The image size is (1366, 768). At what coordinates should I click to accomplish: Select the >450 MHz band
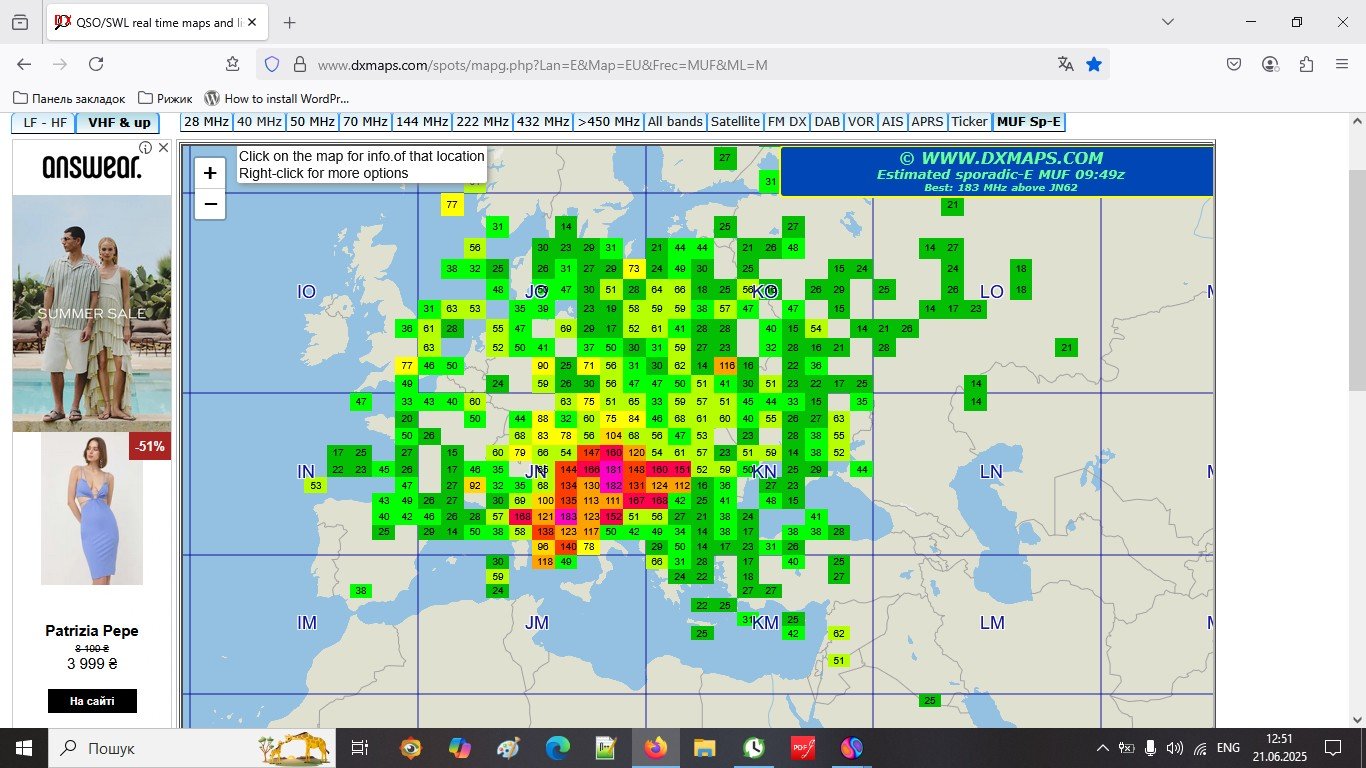point(608,122)
